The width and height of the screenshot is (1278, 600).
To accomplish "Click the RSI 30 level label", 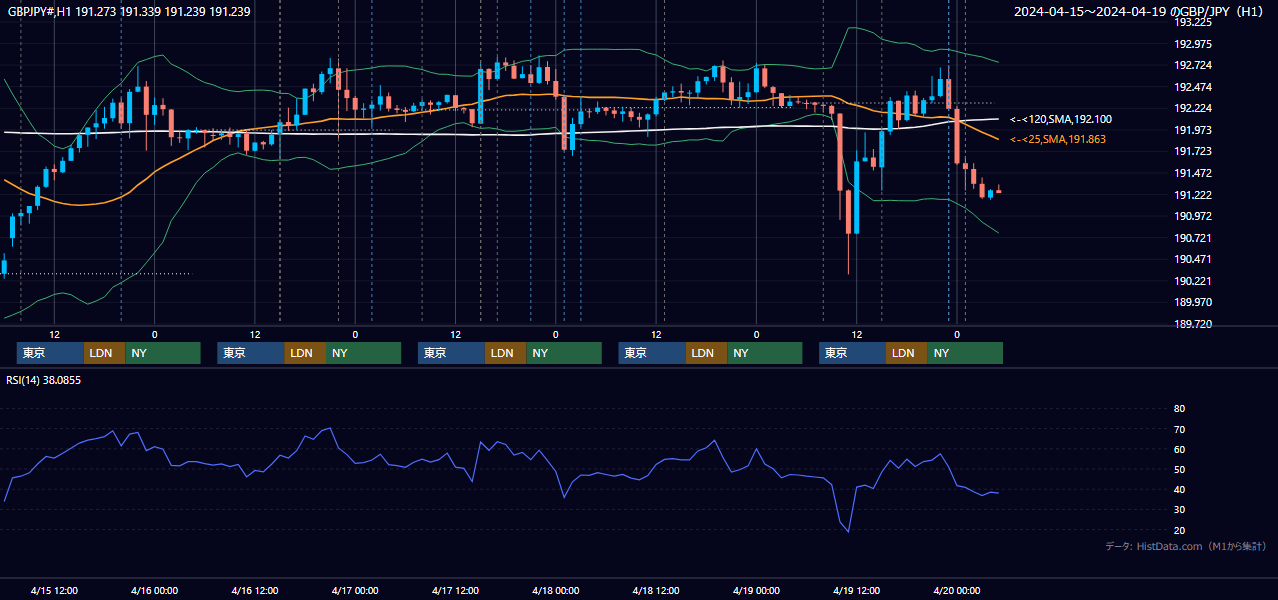I will tap(1179, 510).
